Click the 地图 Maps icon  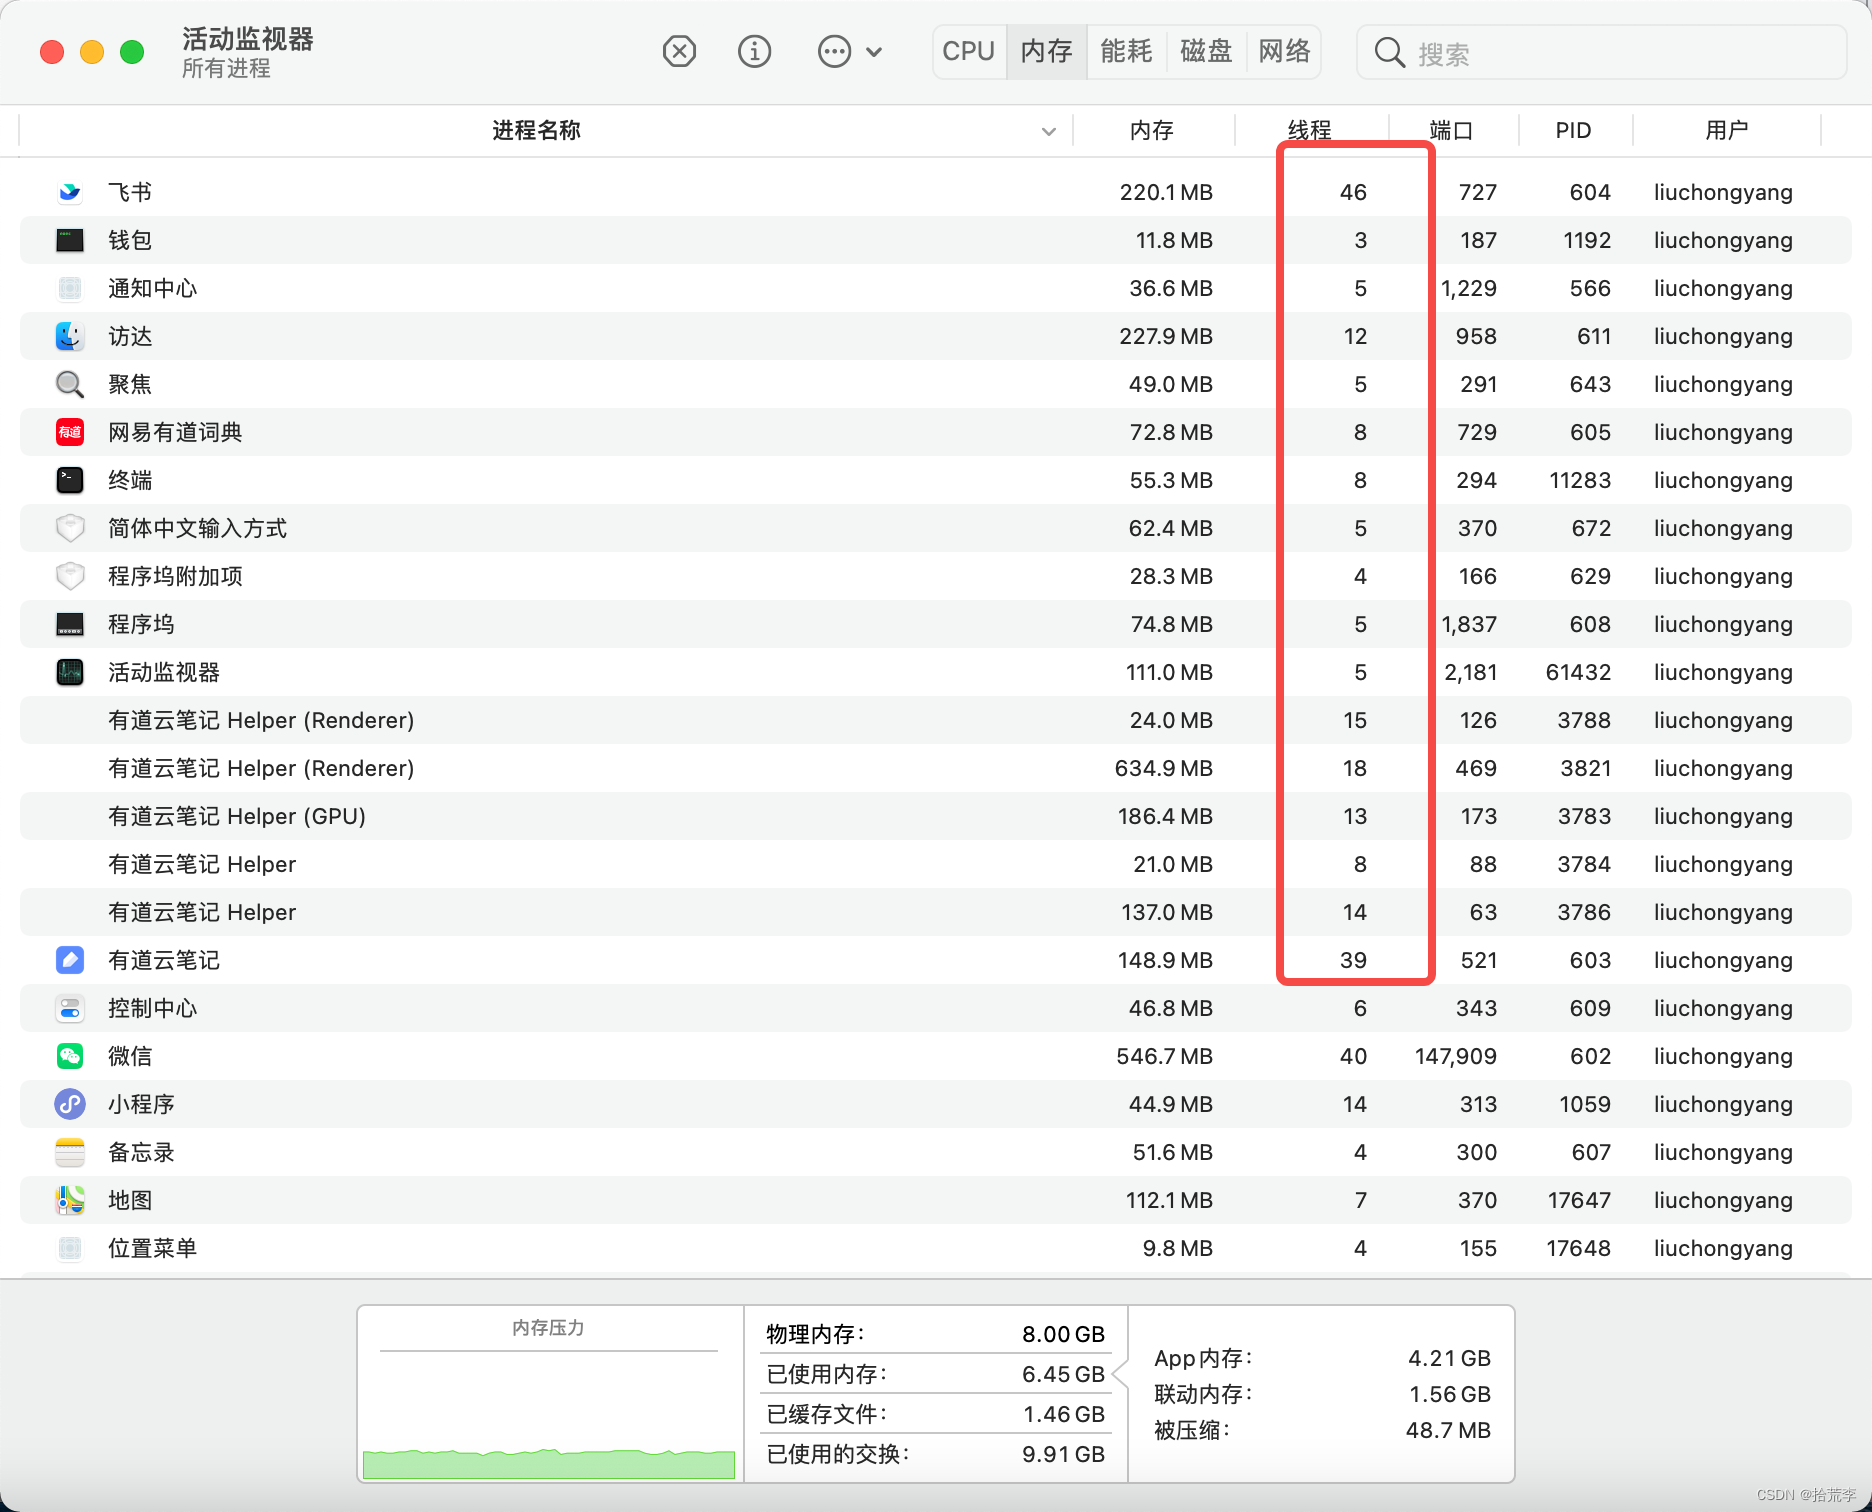[70, 1200]
